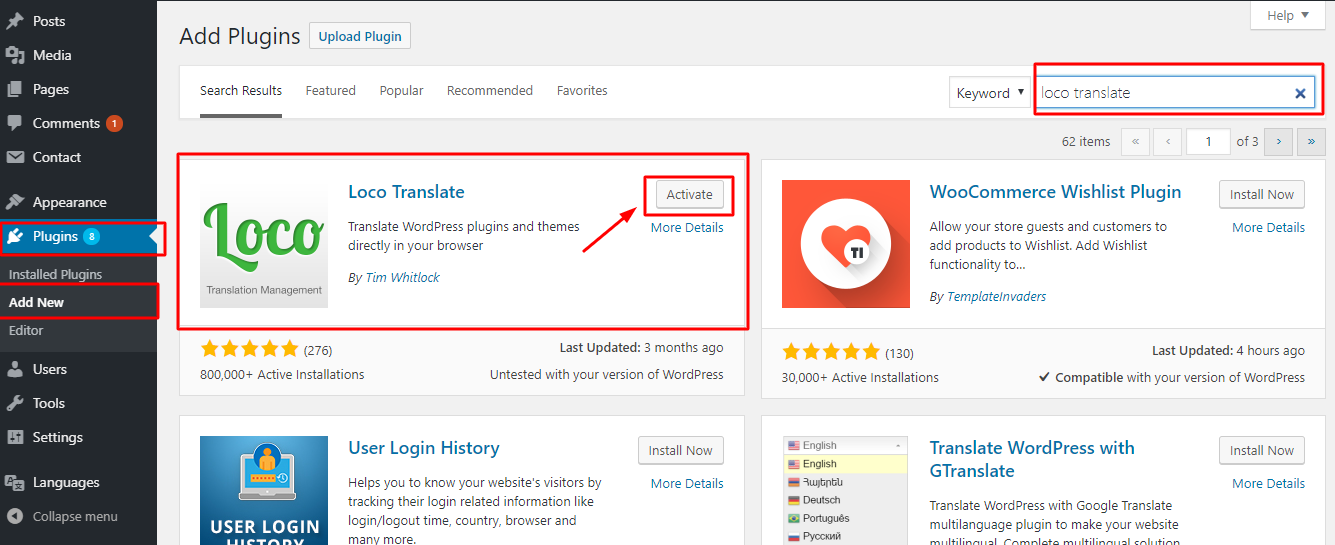Click the Tools wrench icon
The image size is (1335, 545).
point(15,403)
